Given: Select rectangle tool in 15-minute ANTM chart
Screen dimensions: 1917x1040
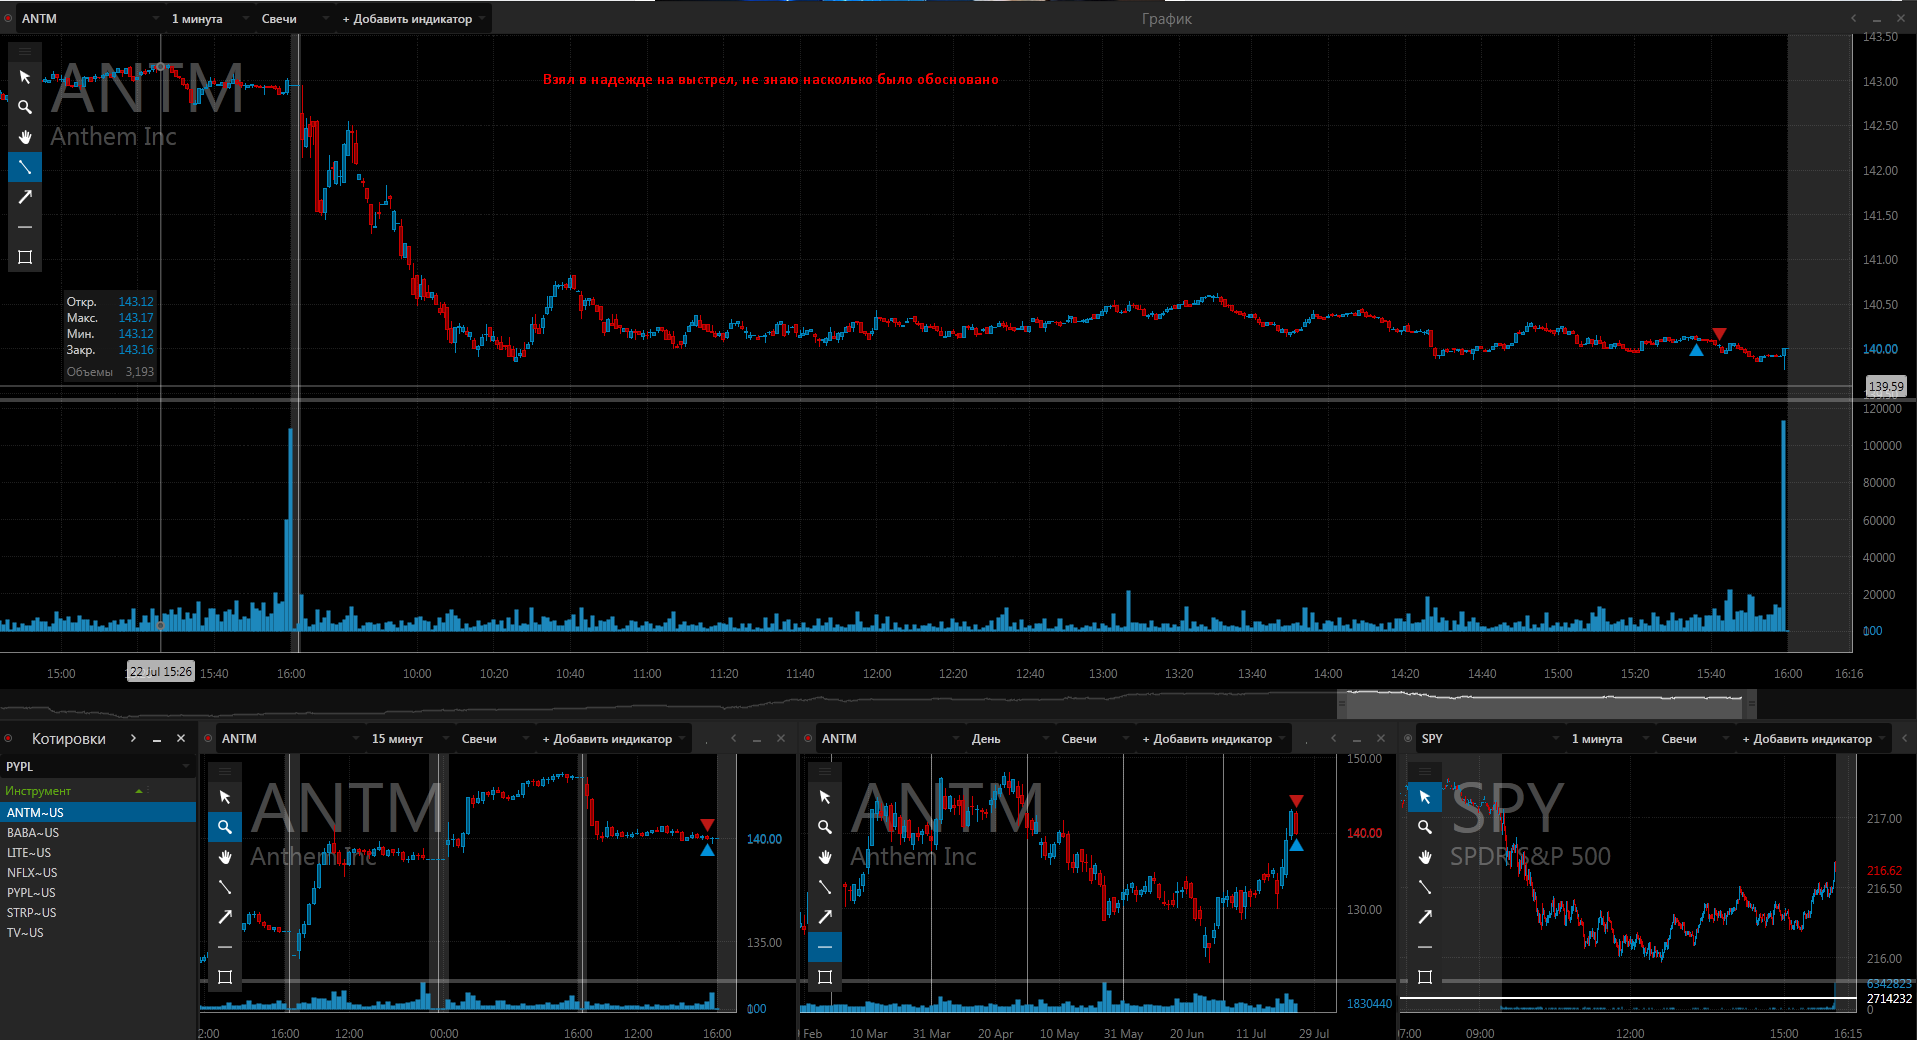Looking at the screenshot, I should coord(225,977).
